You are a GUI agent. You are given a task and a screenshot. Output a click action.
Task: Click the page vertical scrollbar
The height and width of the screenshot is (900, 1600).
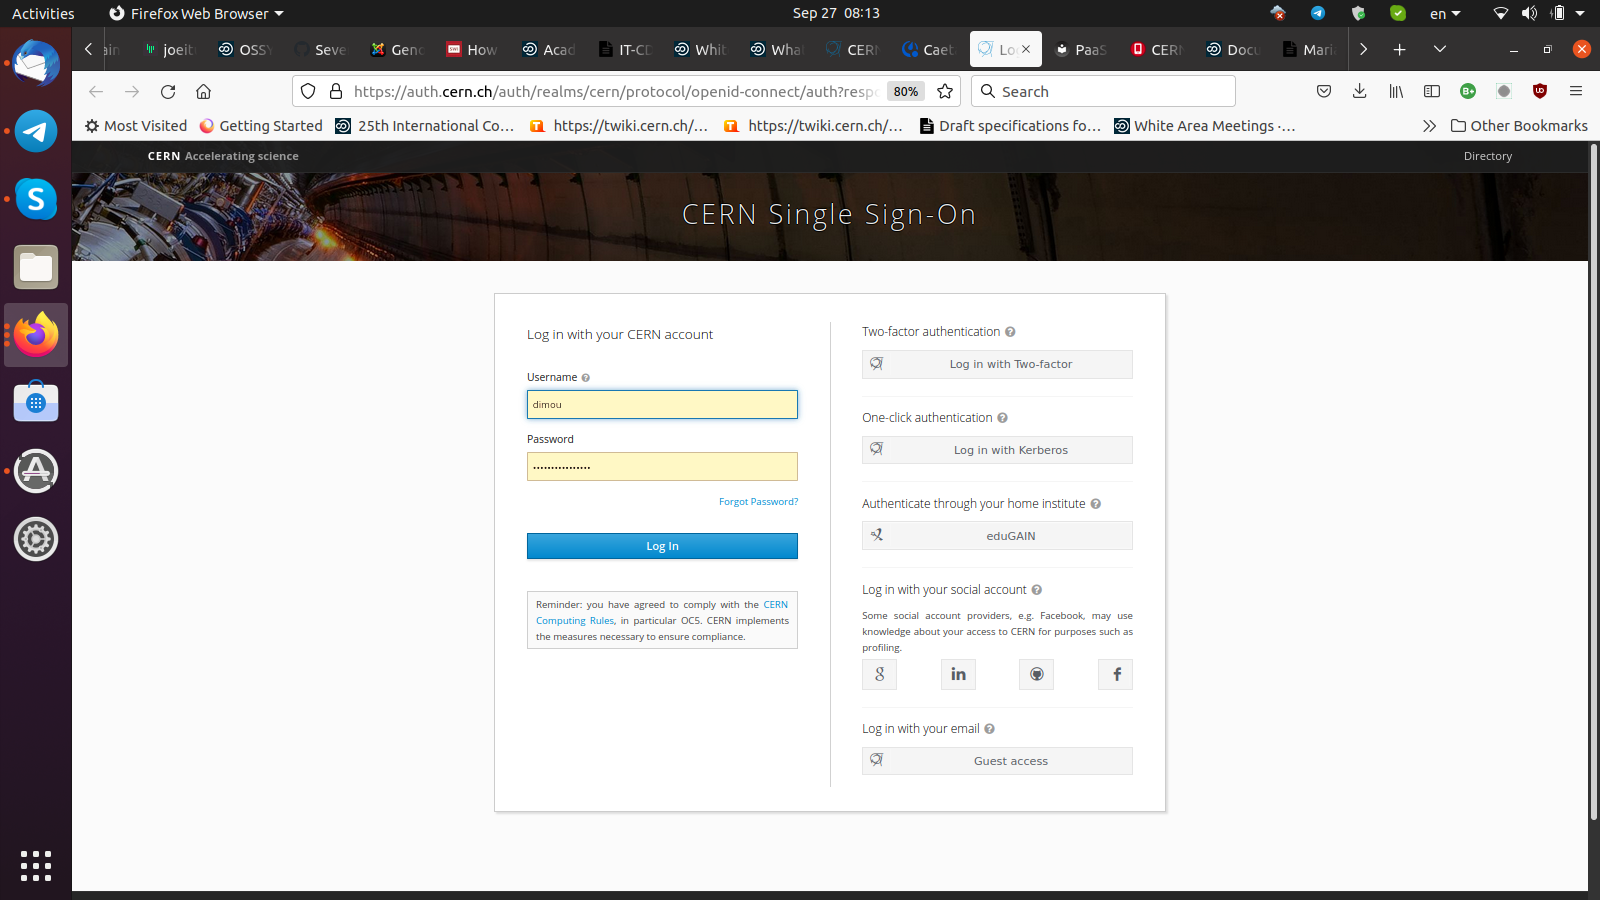1594,484
